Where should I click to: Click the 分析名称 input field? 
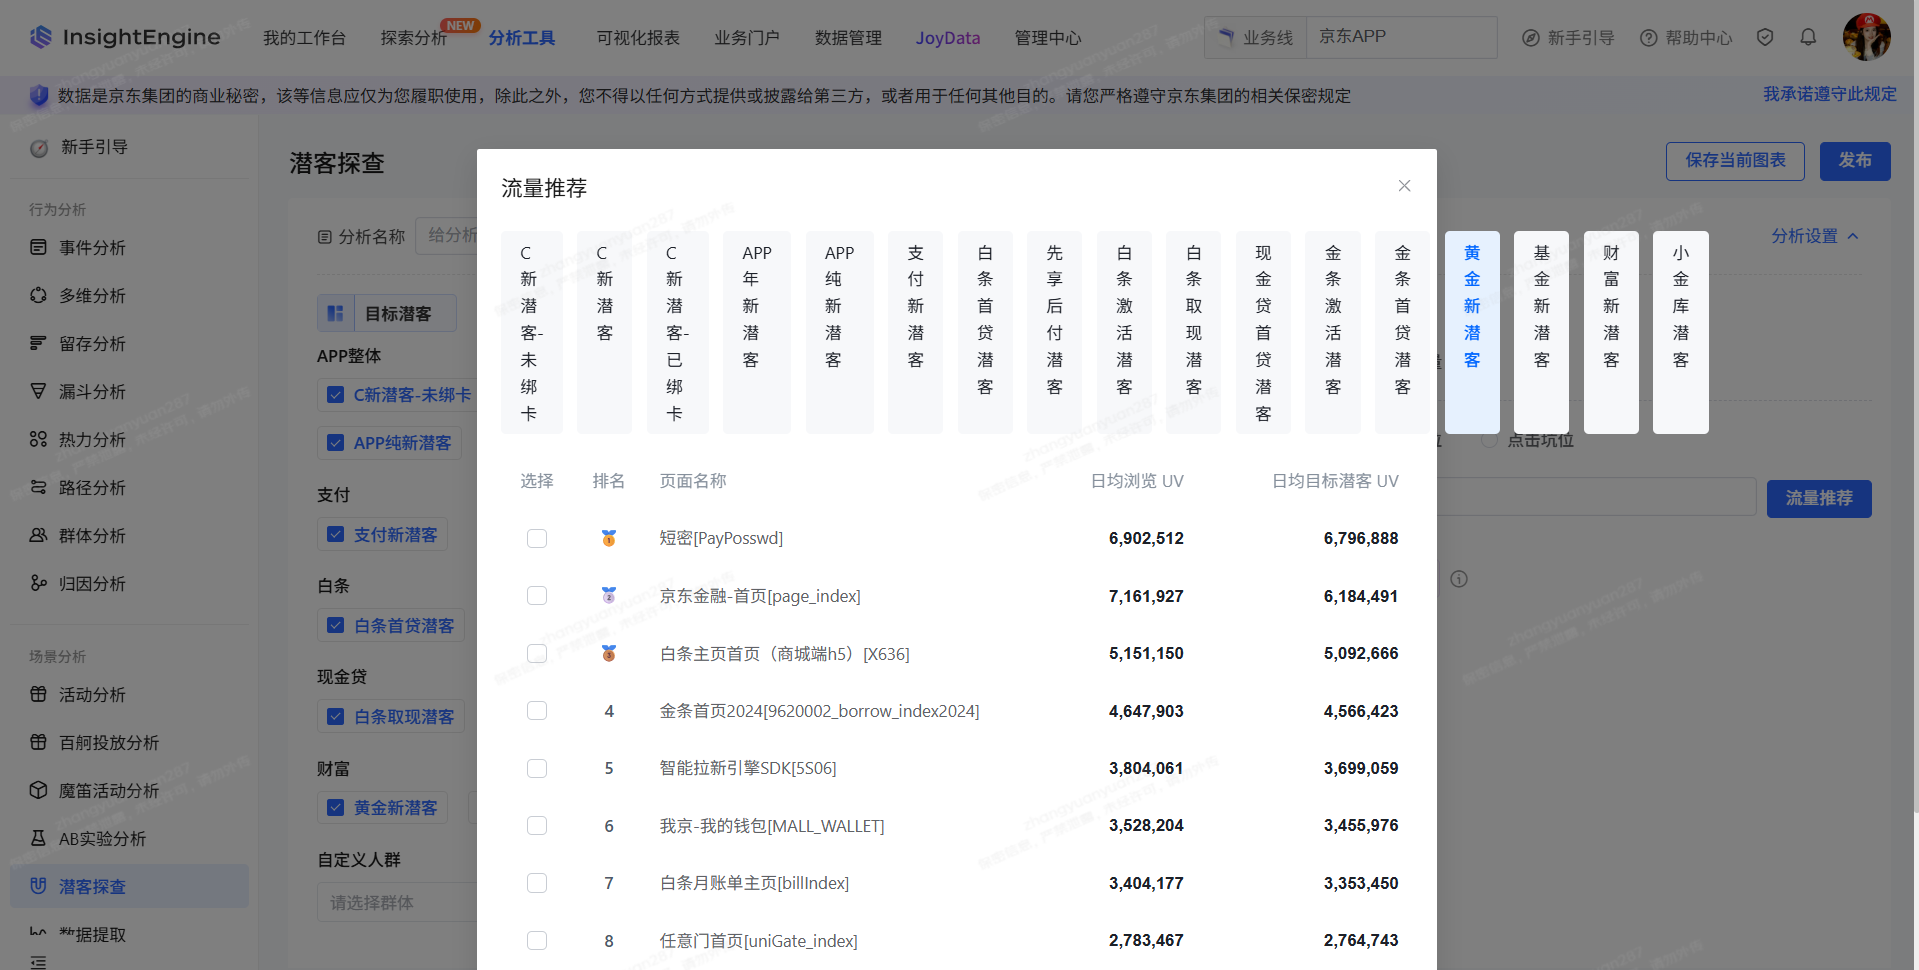pos(446,236)
